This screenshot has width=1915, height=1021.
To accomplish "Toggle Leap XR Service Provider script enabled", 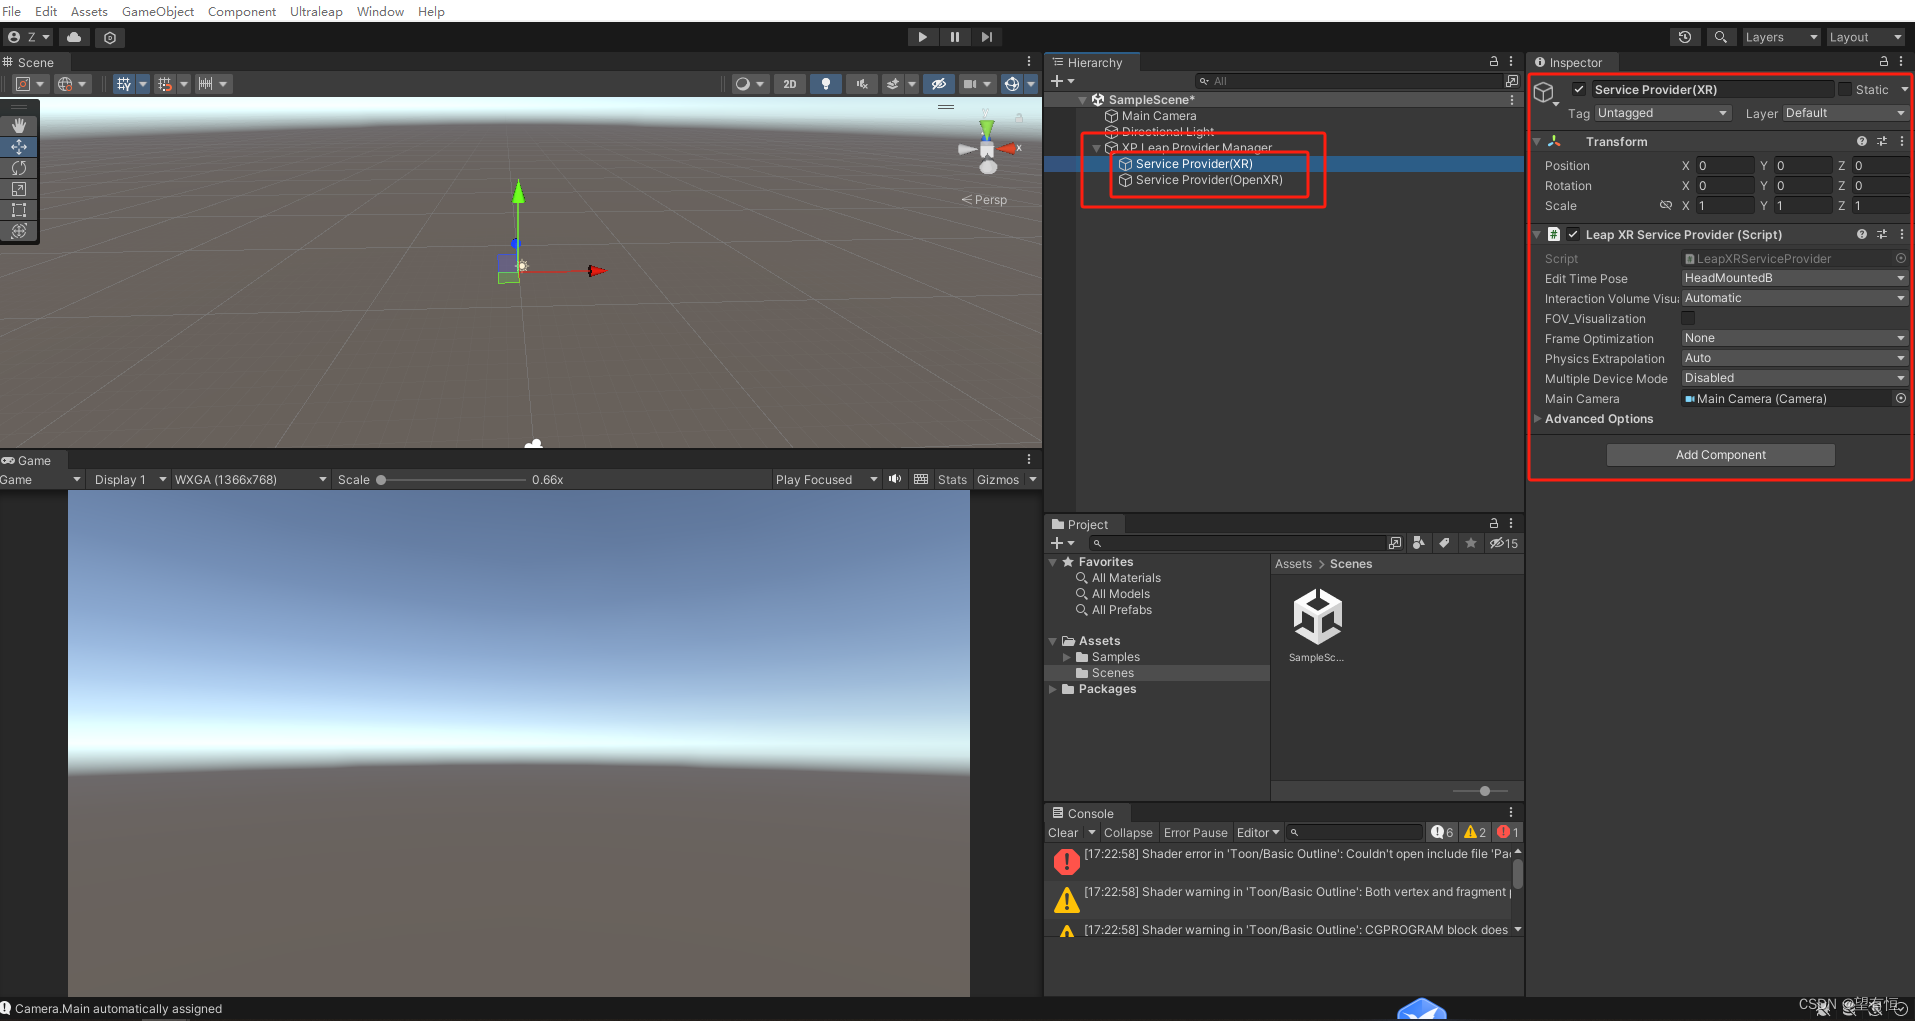I will tap(1574, 234).
